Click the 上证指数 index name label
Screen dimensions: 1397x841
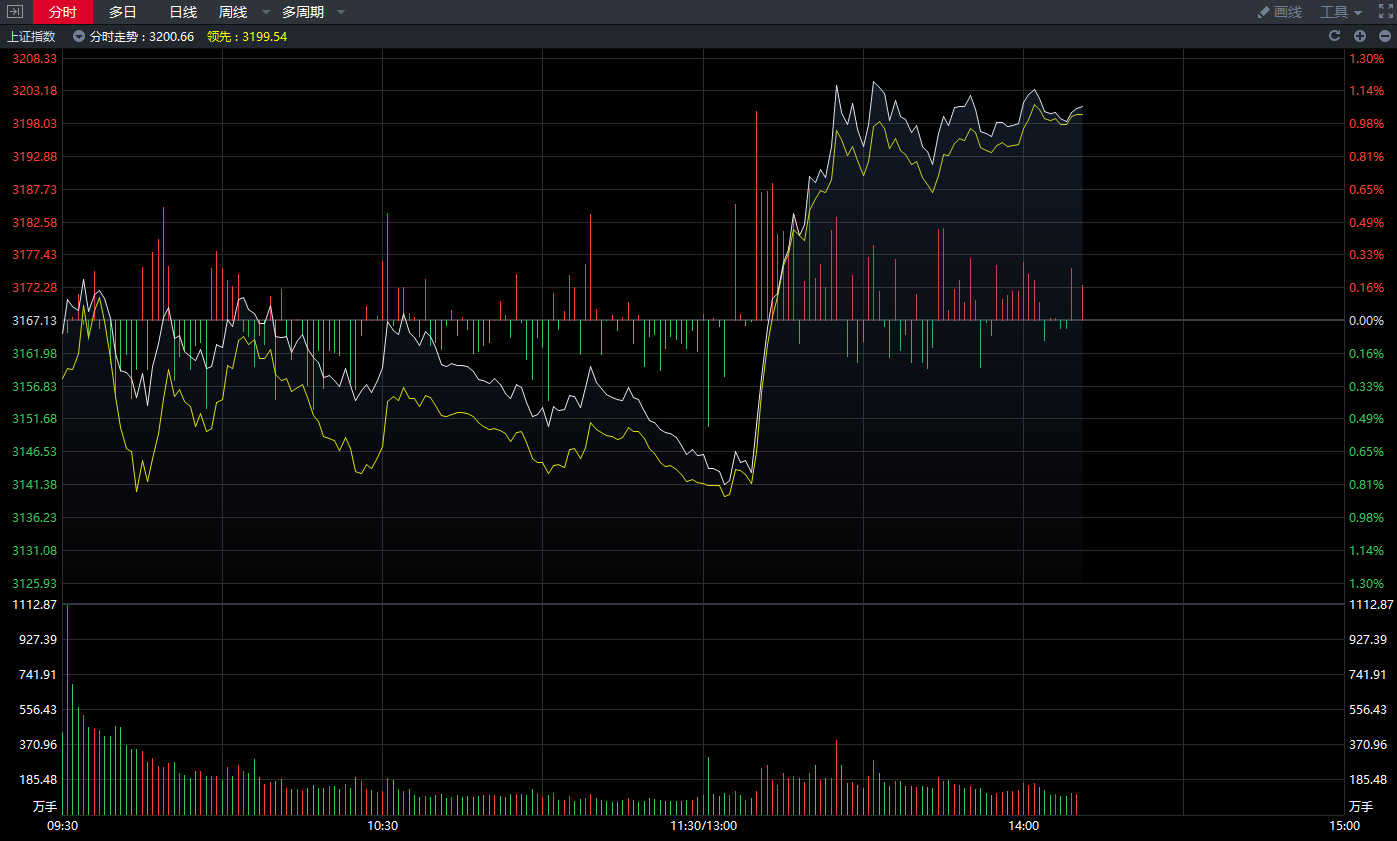click(x=32, y=36)
